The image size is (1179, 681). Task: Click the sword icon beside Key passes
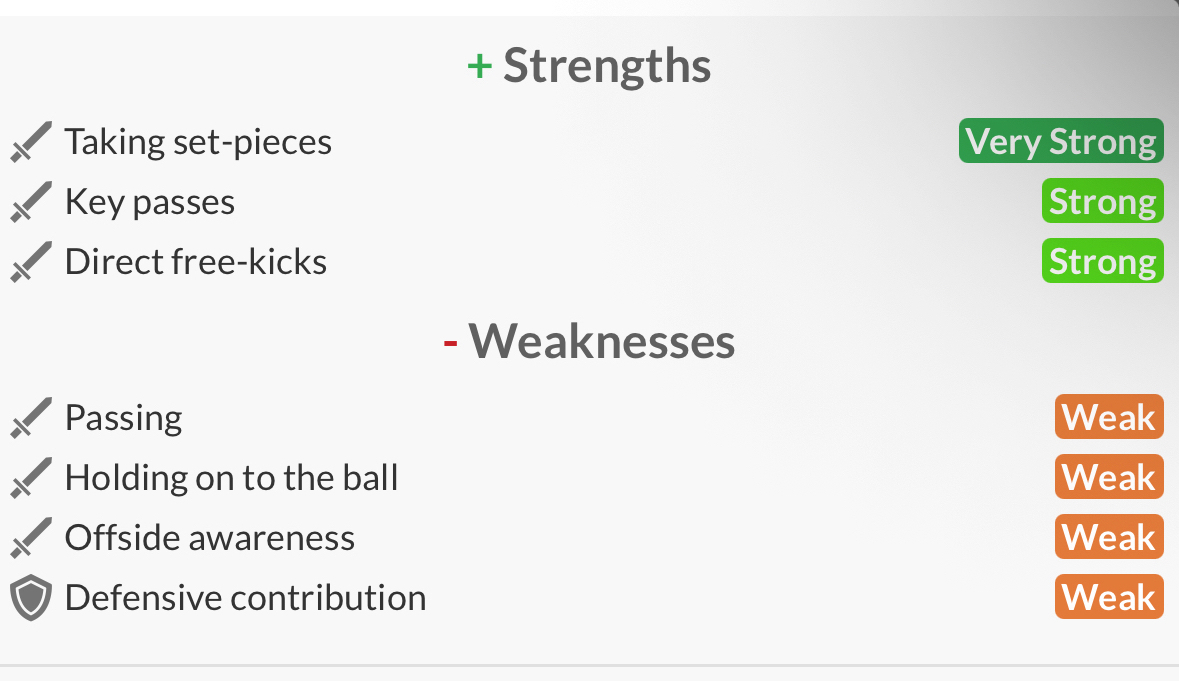click(x=31, y=201)
